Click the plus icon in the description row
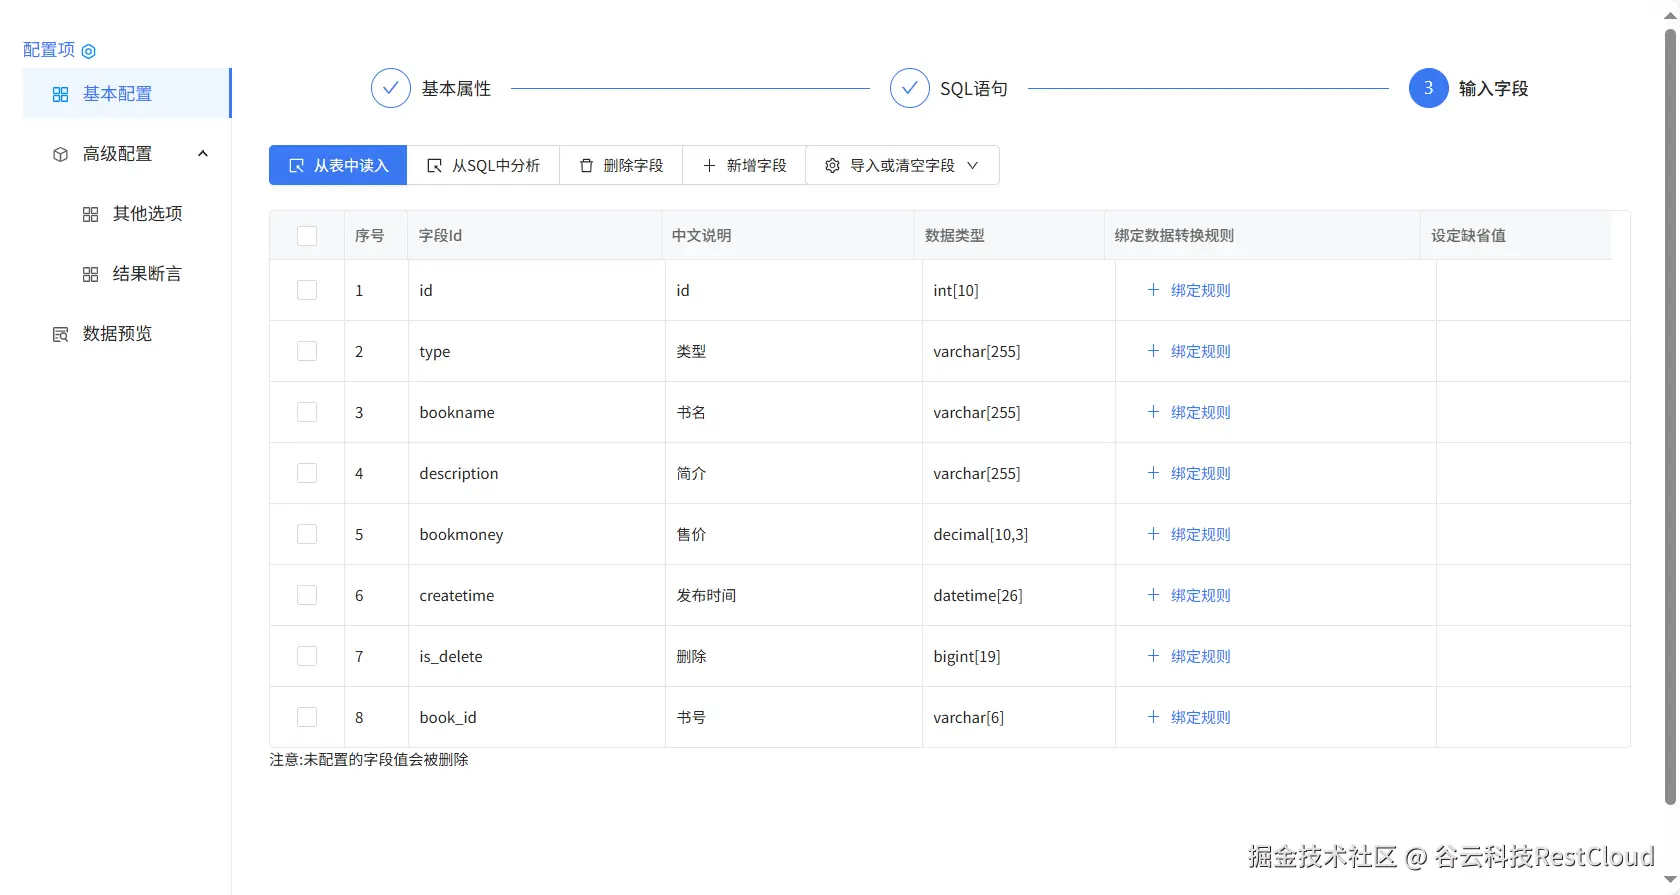 click(x=1153, y=473)
